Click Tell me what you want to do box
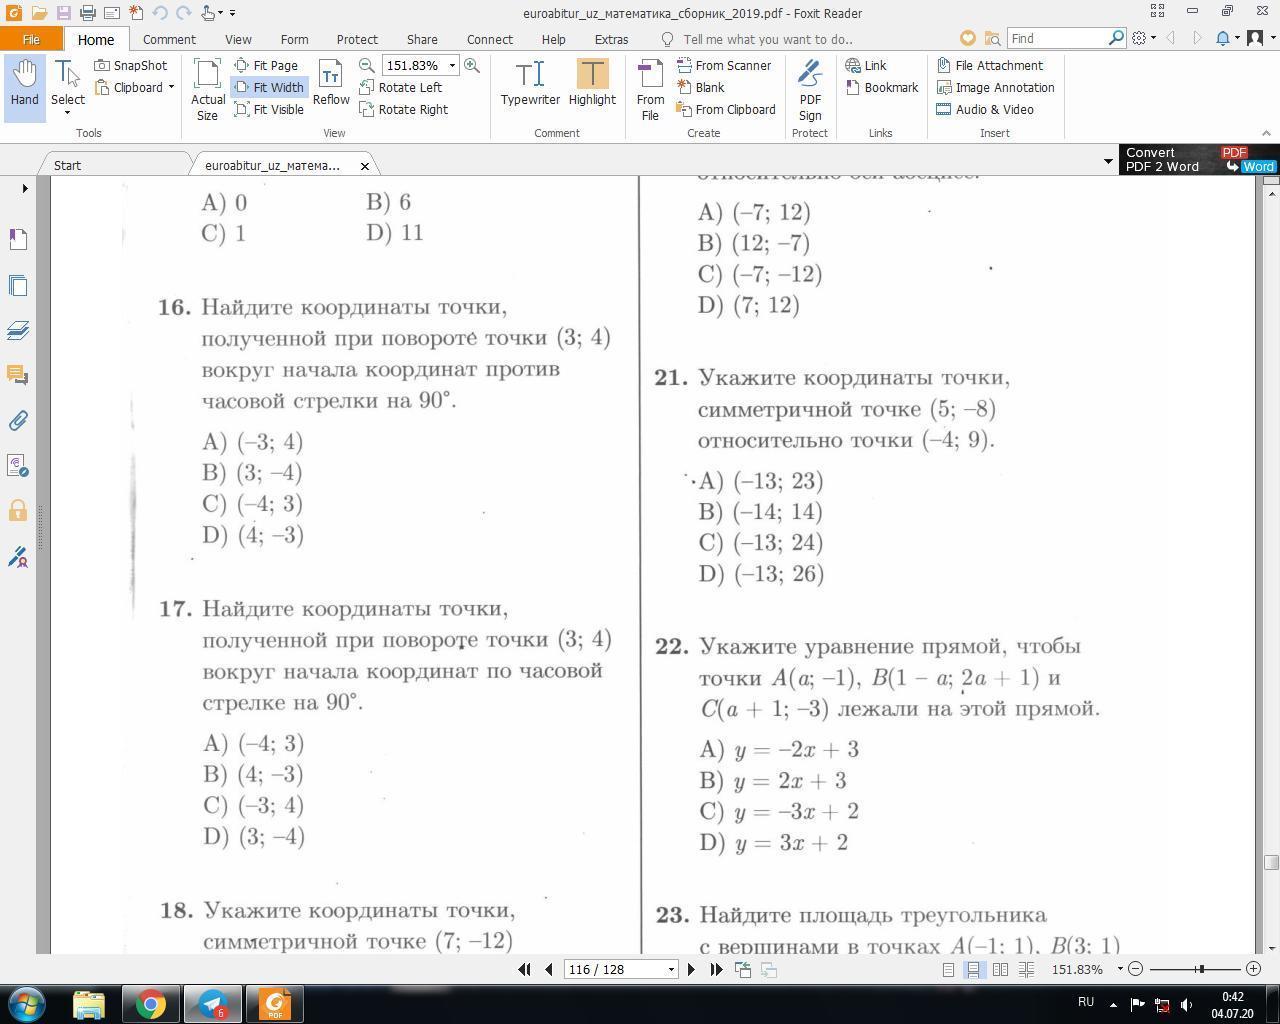 point(768,39)
